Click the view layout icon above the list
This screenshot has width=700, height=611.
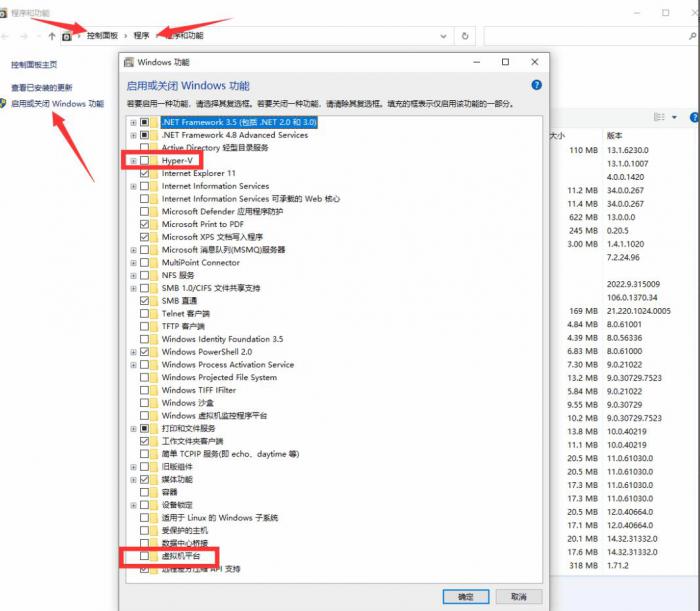[659, 117]
